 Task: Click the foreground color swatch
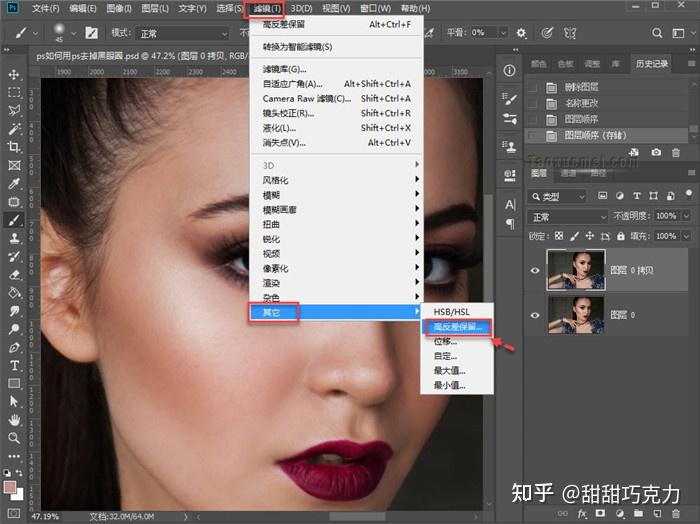coord(9,487)
